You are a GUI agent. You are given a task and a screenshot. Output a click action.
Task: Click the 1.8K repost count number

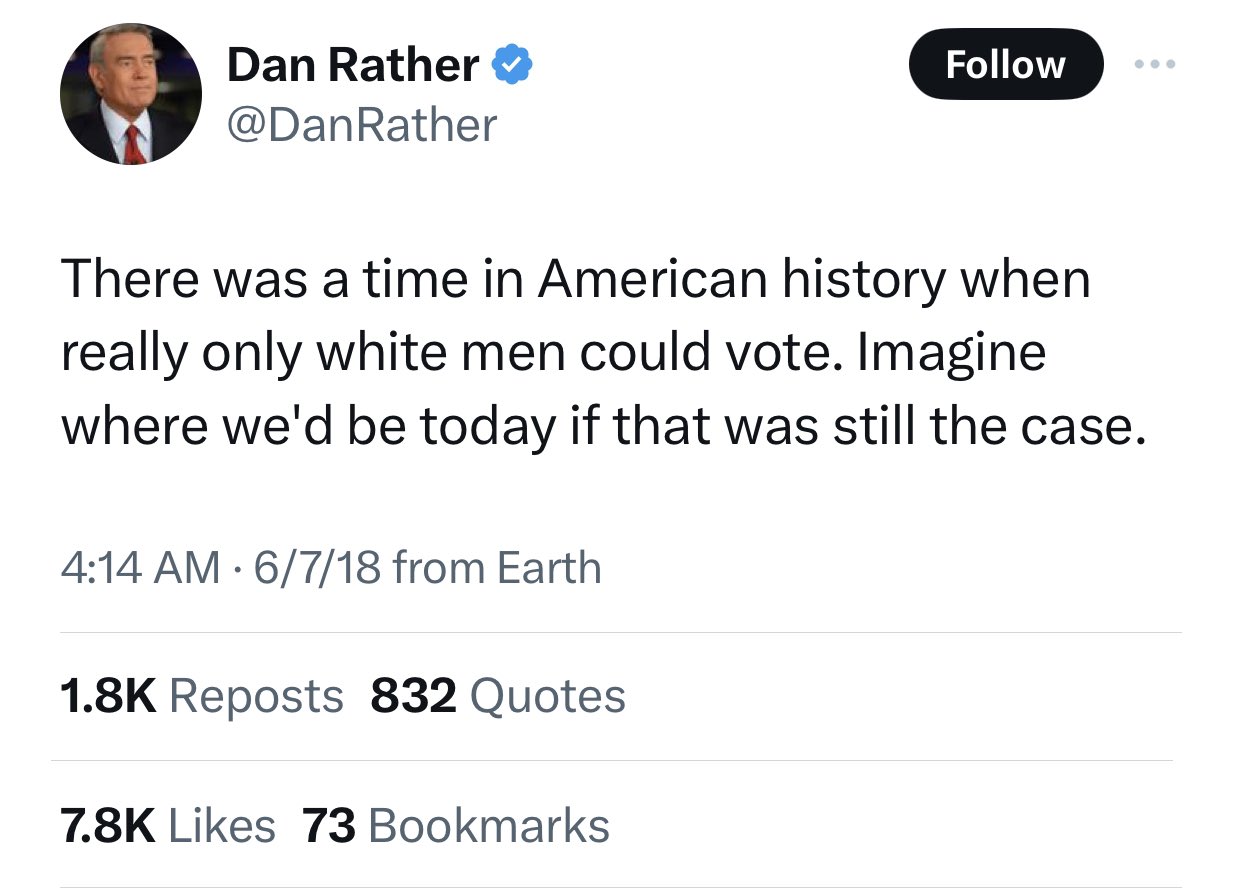tap(108, 696)
